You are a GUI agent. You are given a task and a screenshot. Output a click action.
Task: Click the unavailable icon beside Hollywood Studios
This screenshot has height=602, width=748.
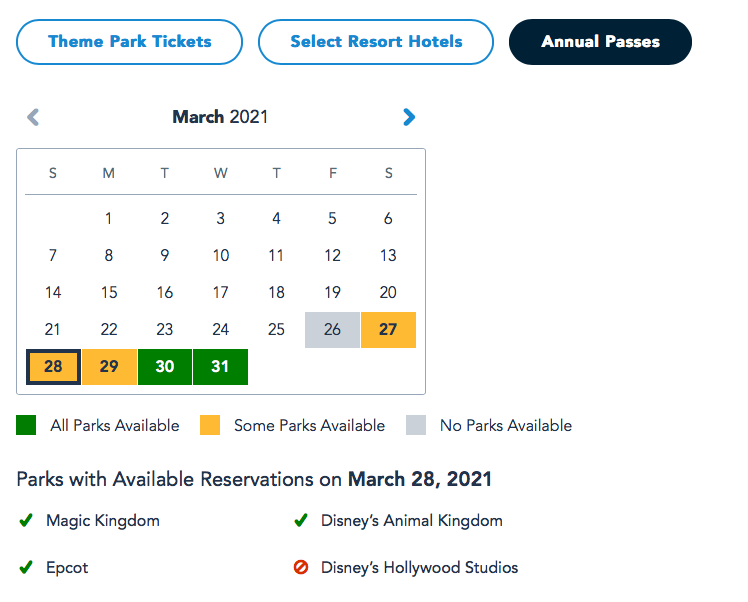point(300,567)
